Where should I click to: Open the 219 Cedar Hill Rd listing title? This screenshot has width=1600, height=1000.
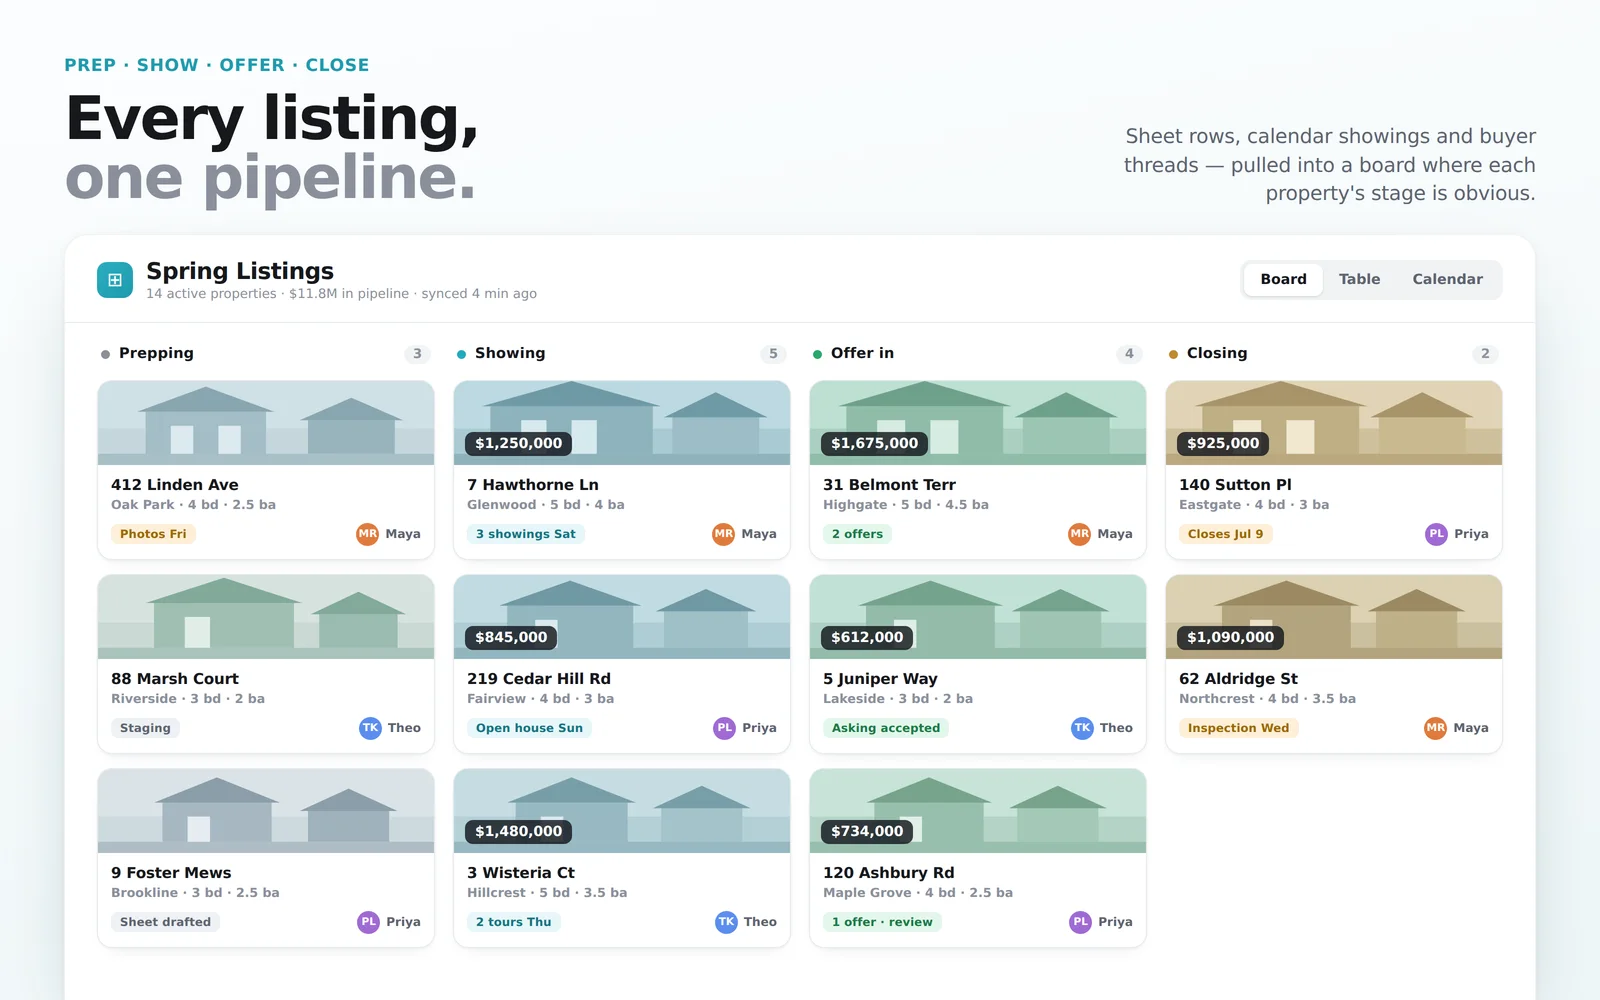[539, 679]
